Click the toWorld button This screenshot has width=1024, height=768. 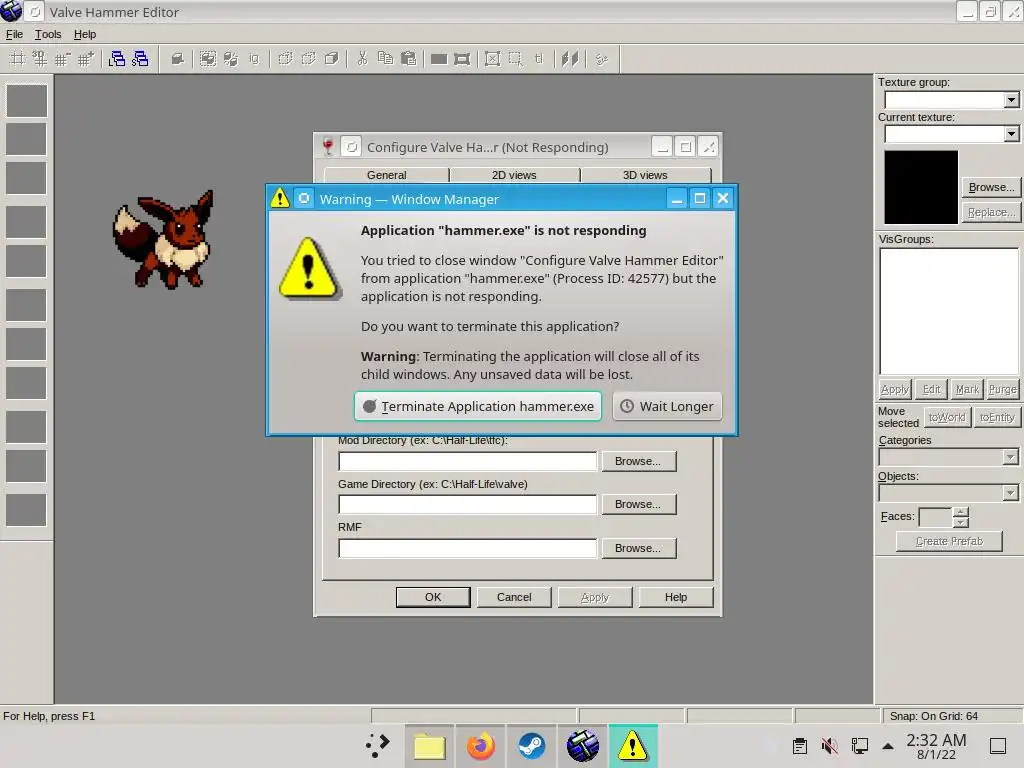click(x=946, y=417)
